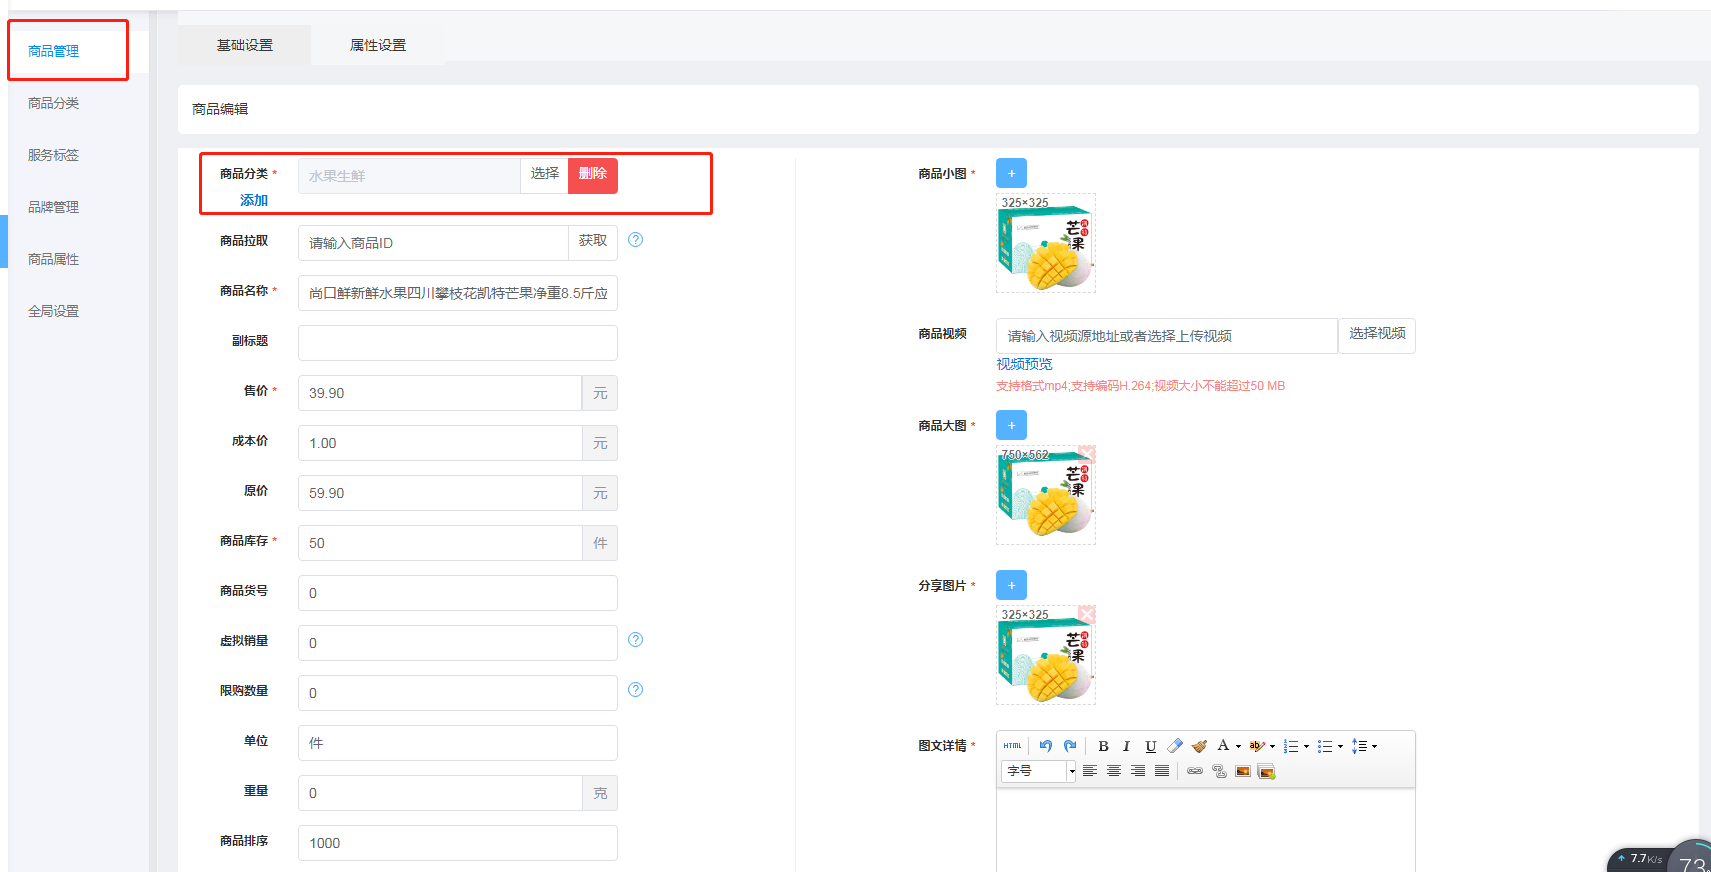Open 商品属性 in sidebar

click(54, 259)
